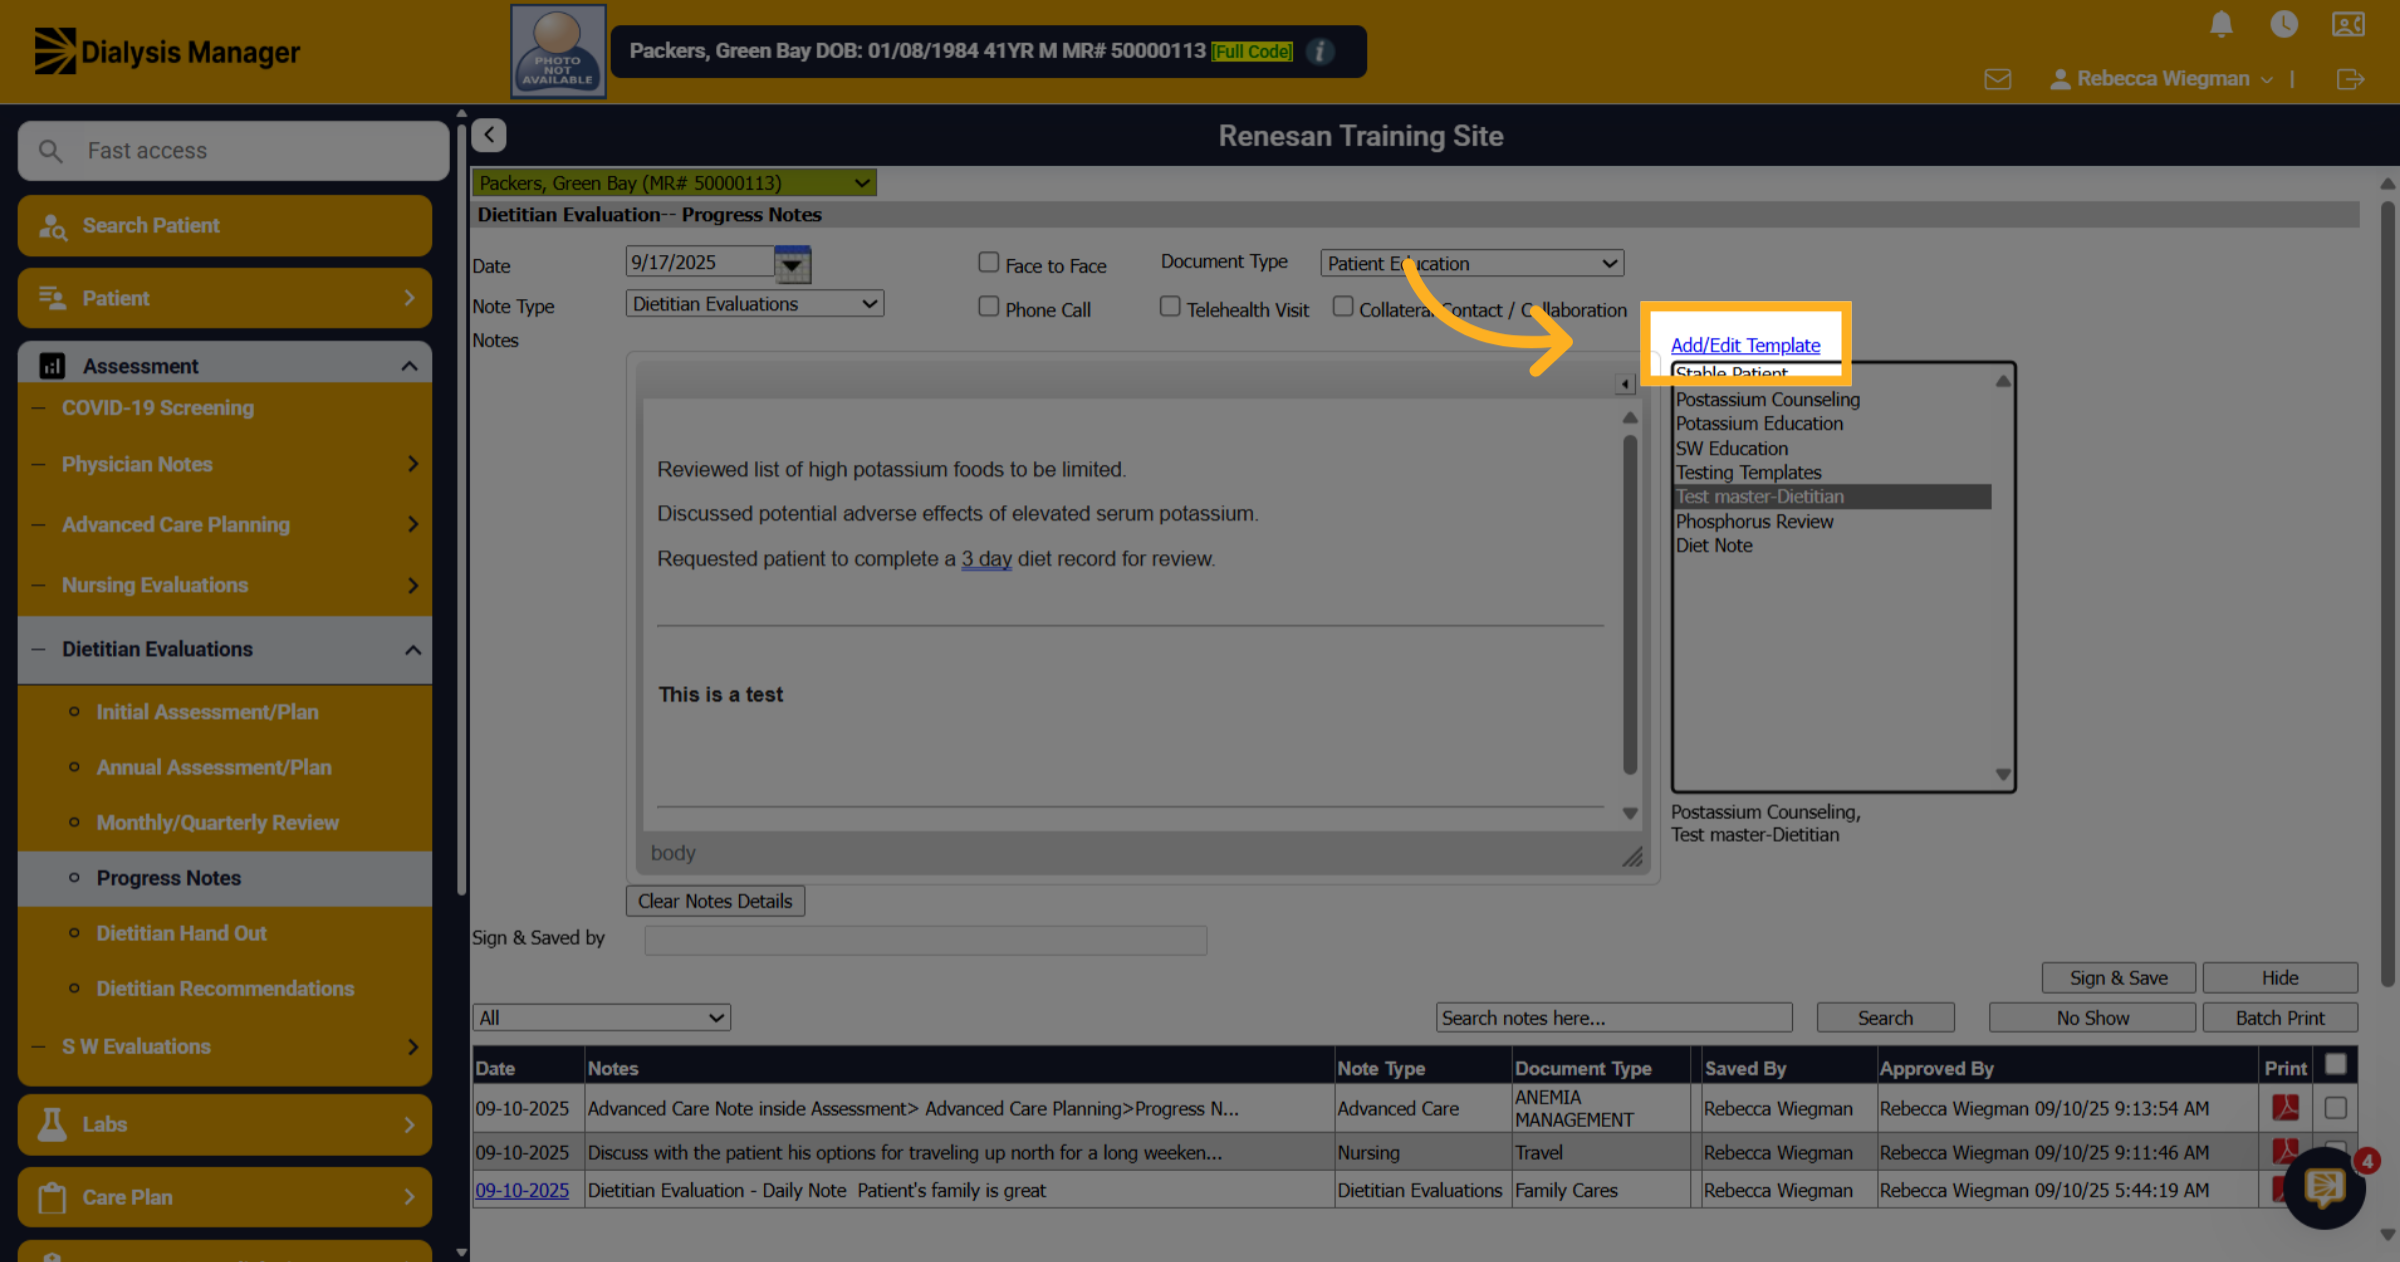Click the Care Plan clipboard icon
This screenshot has height=1262, width=2400.
52,1197
